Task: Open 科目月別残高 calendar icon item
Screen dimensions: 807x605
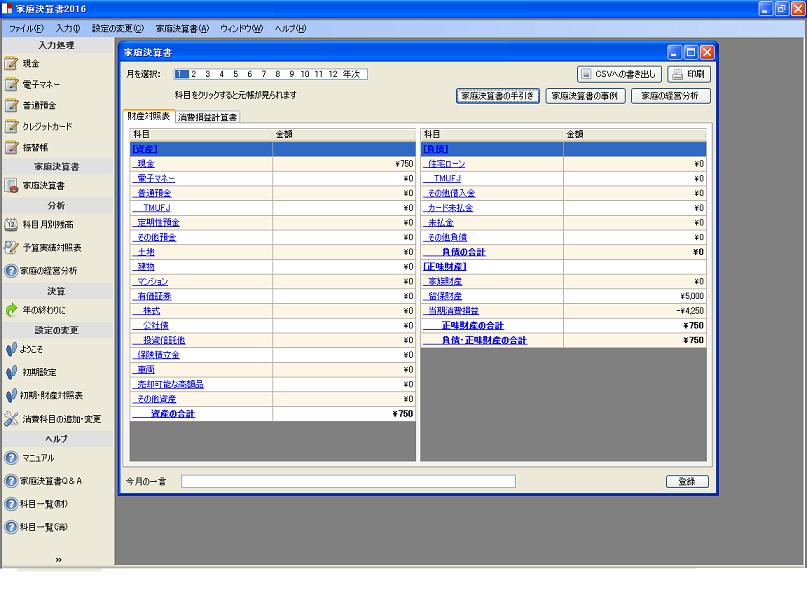Action: pyautogui.click(x=12, y=224)
